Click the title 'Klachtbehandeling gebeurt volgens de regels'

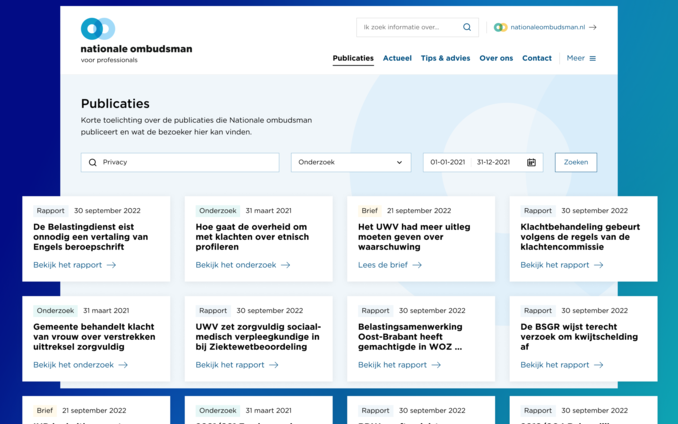pyautogui.click(x=580, y=237)
